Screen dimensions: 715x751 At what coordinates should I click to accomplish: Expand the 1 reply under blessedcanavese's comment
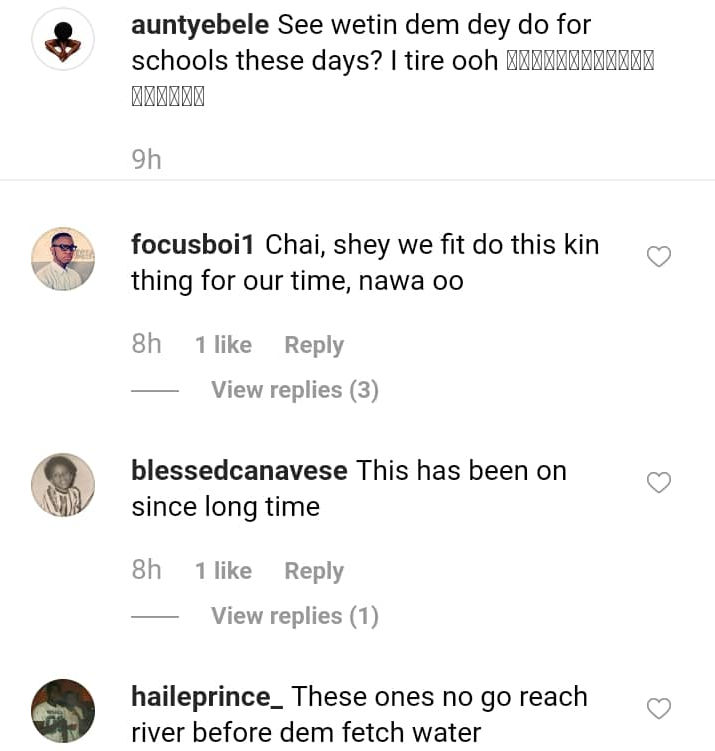[294, 616]
